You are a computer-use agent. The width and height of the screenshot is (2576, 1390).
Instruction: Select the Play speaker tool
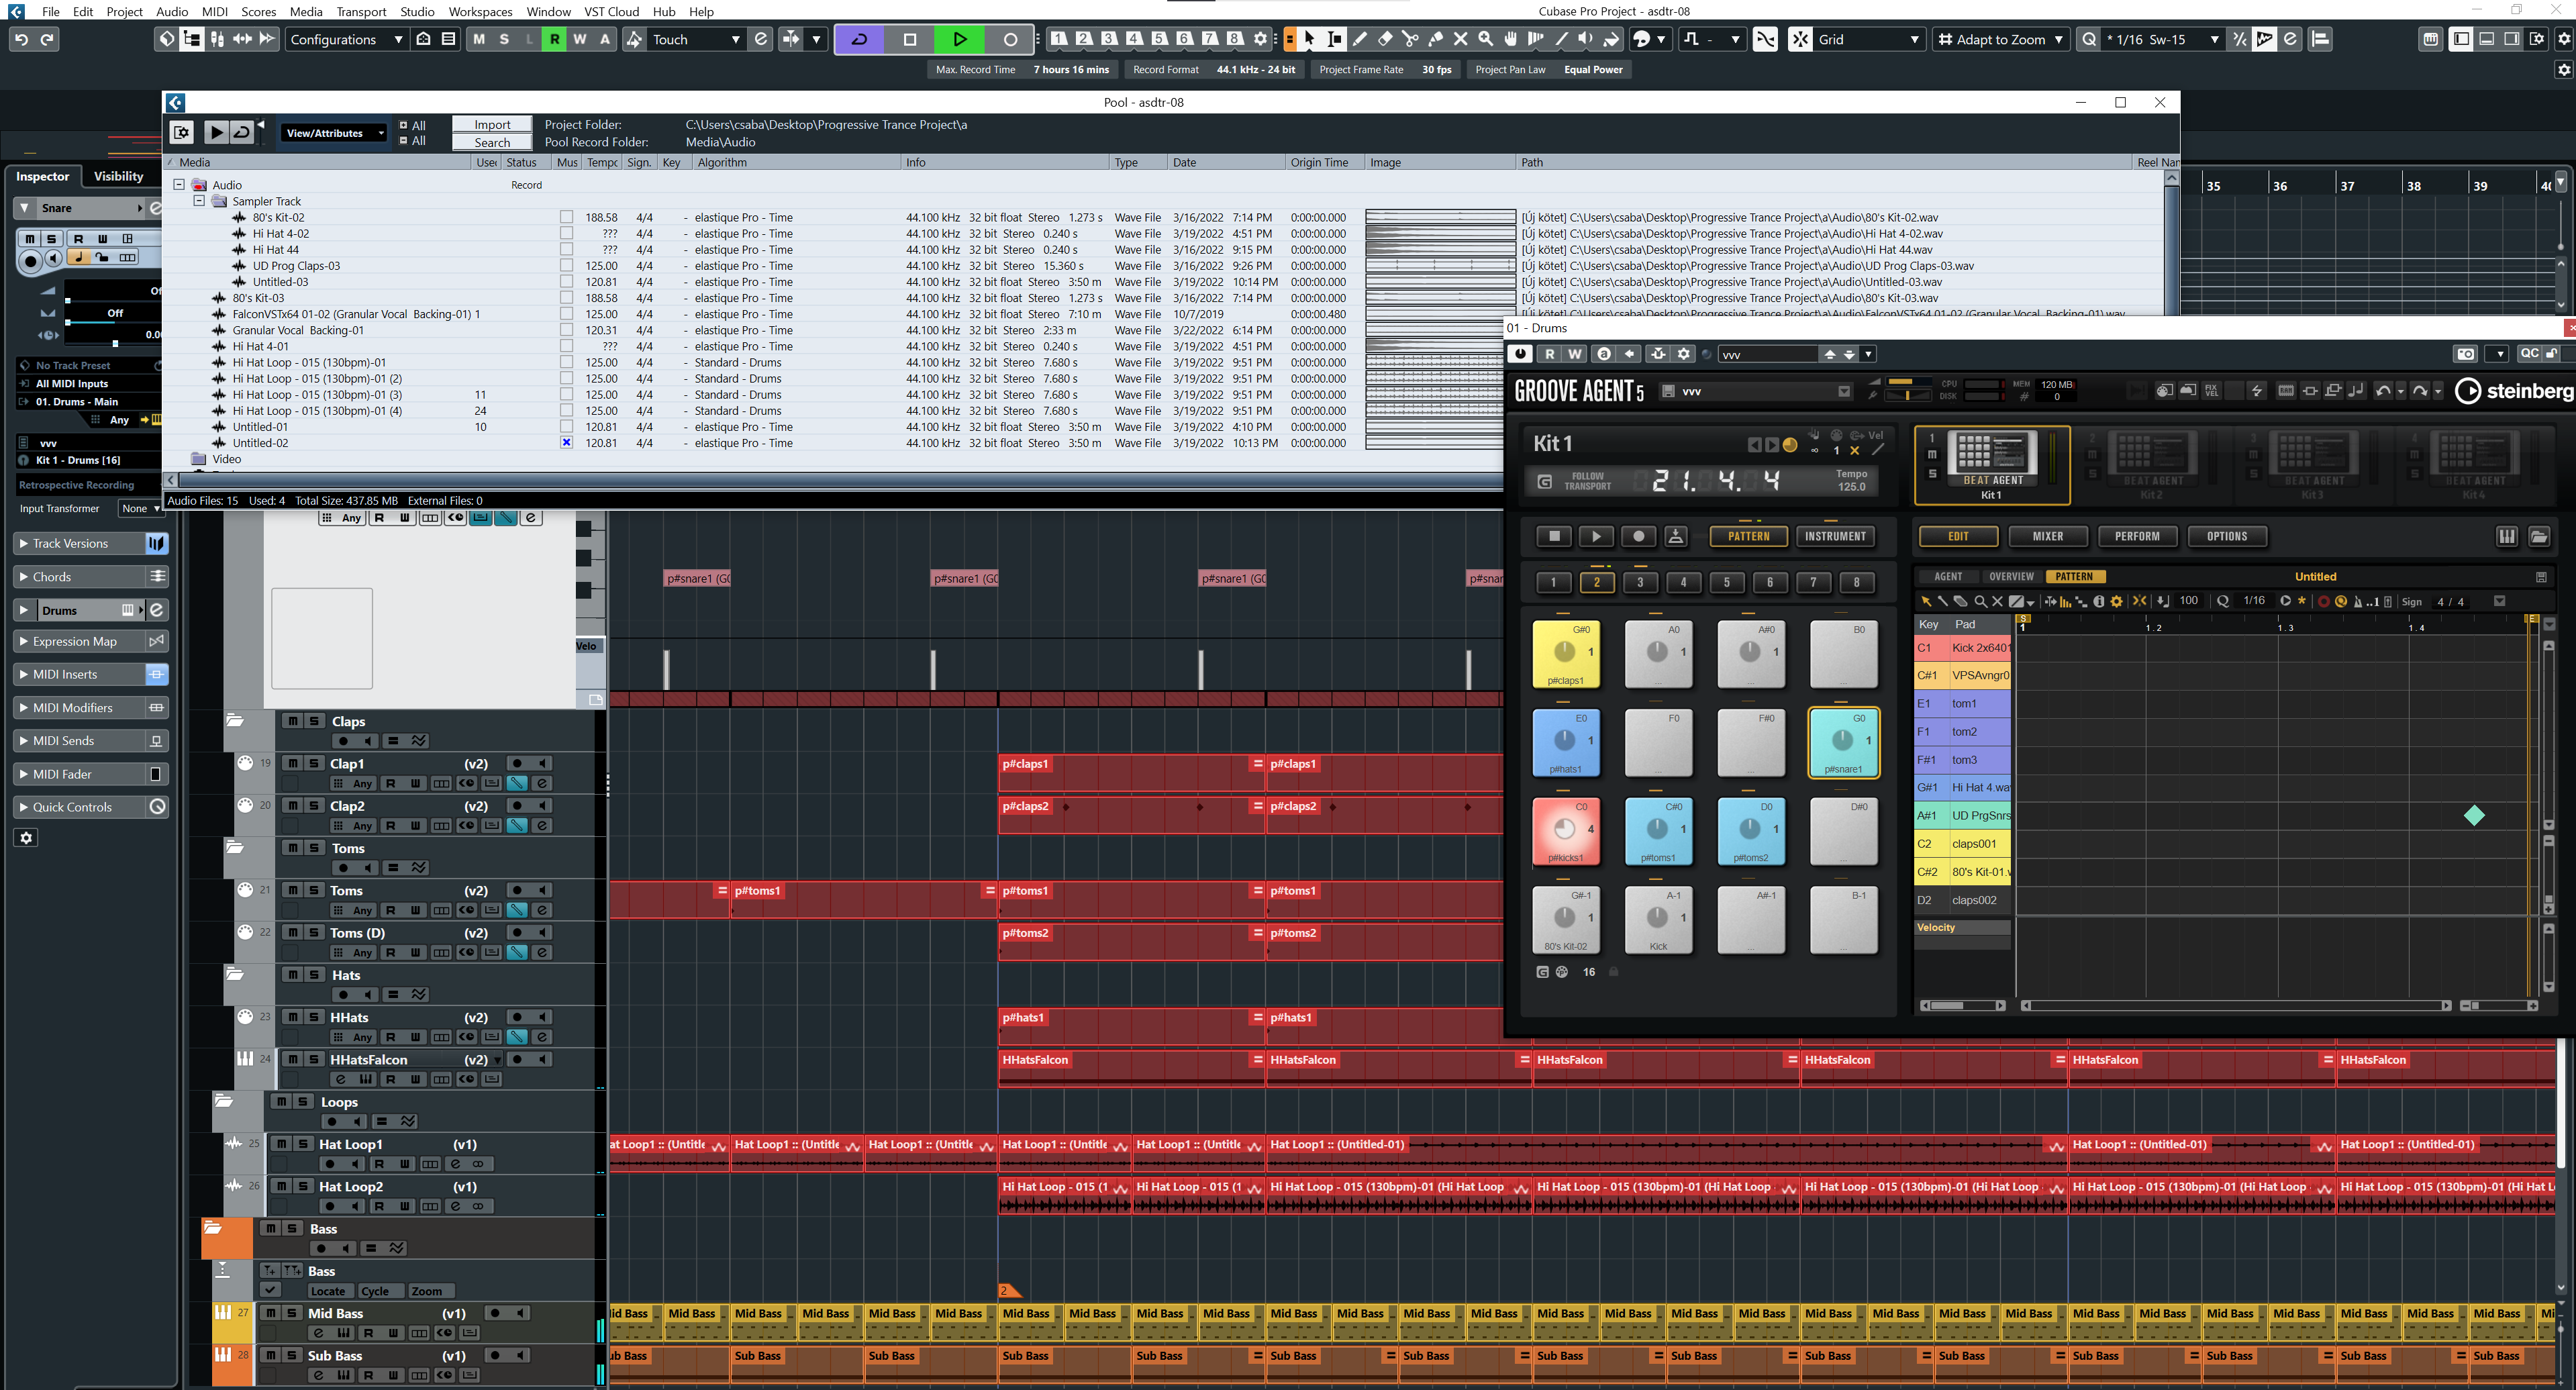click(1586, 39)
